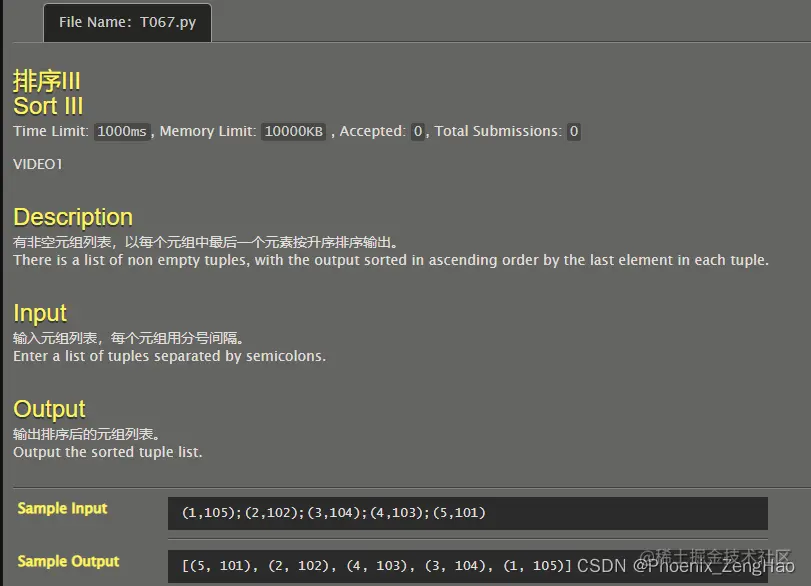Image resolution: width=811 pixels, height=586 pixels.
Task: Open the VIDEO1 link
Action: [38, 164]
